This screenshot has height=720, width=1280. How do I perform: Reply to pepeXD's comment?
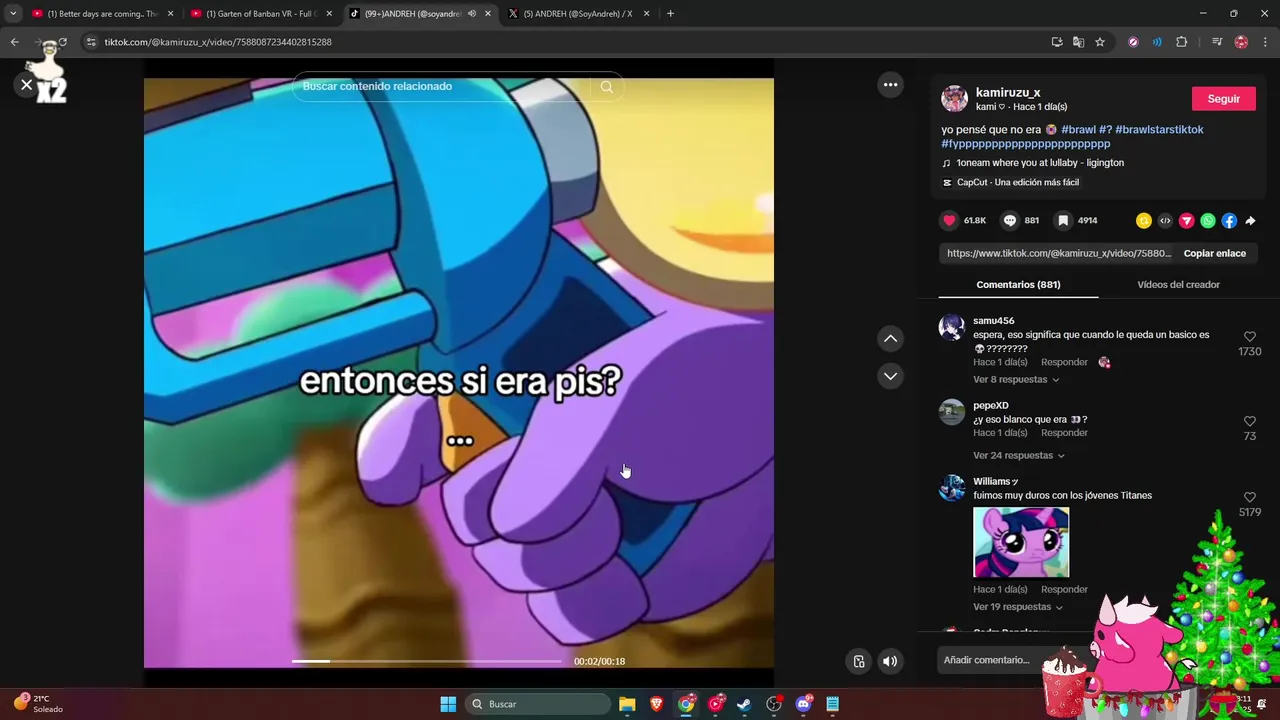(1064, 433)
